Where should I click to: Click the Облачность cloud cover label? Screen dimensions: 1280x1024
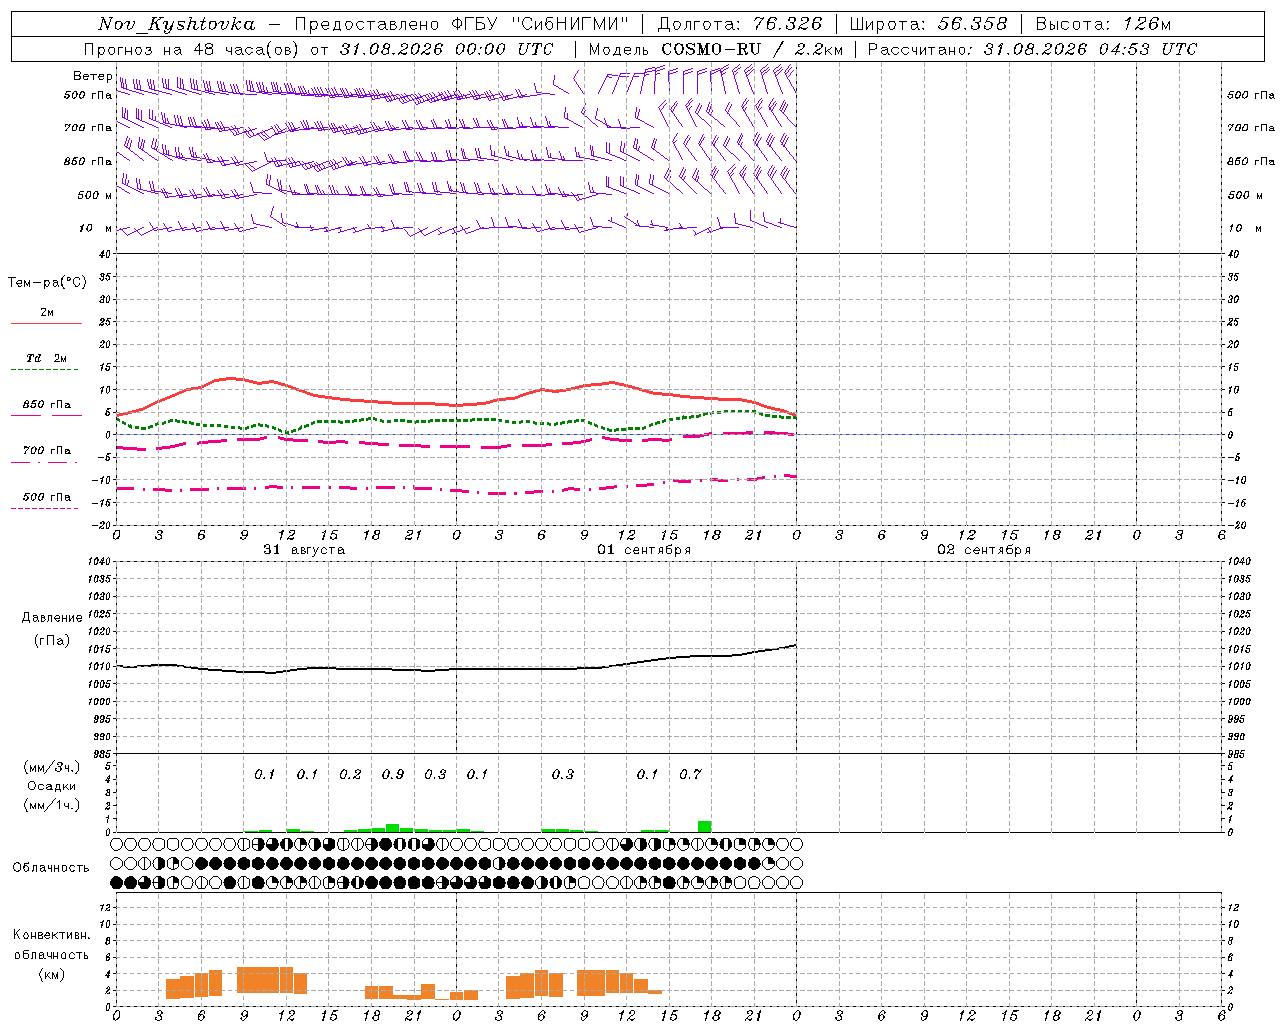pyautogui.click(x=51, y=867)
